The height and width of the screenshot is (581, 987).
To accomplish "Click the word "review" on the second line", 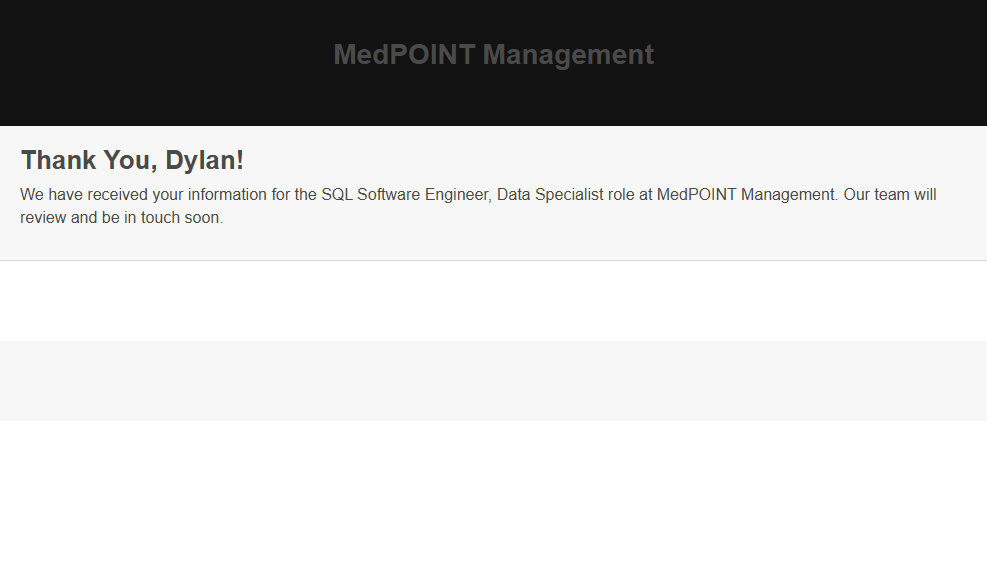I will (43, 218).
